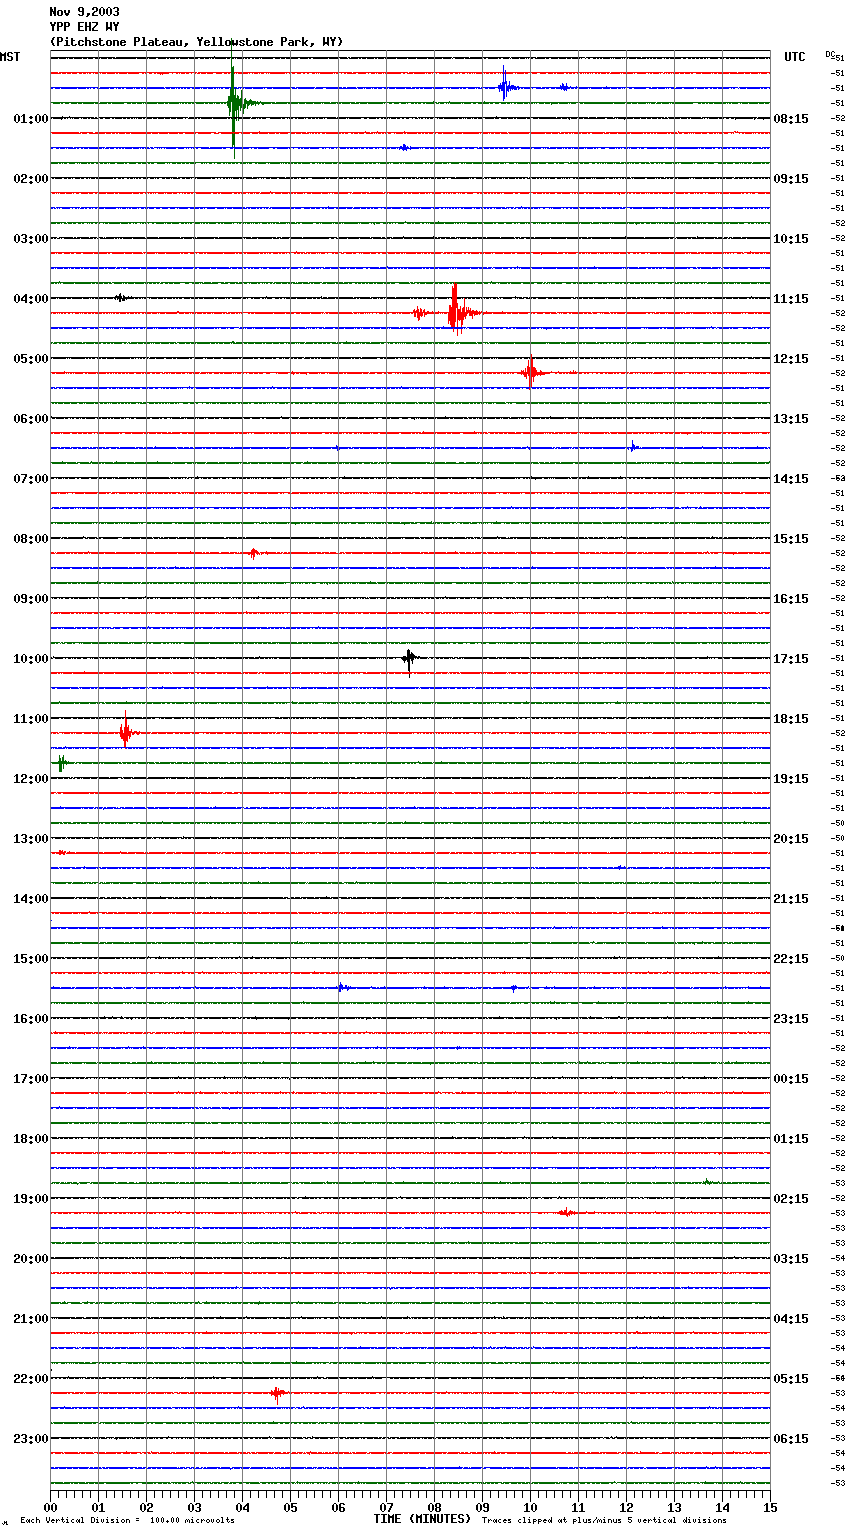This screenshot has width=850, height=1534.
Task: Click the blue event near minute 6 on the 15:30 MST trace
Action: 342,987
